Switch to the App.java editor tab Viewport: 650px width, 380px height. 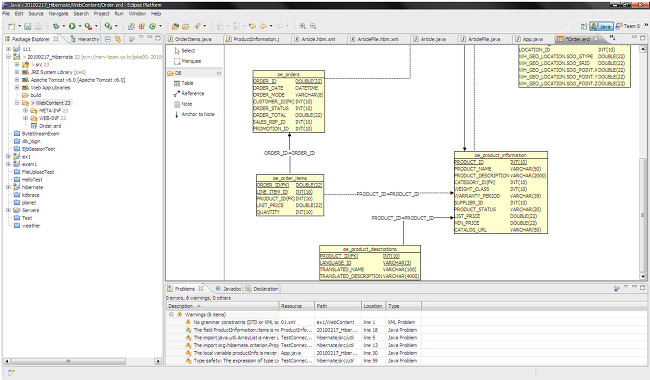point(533,39)
